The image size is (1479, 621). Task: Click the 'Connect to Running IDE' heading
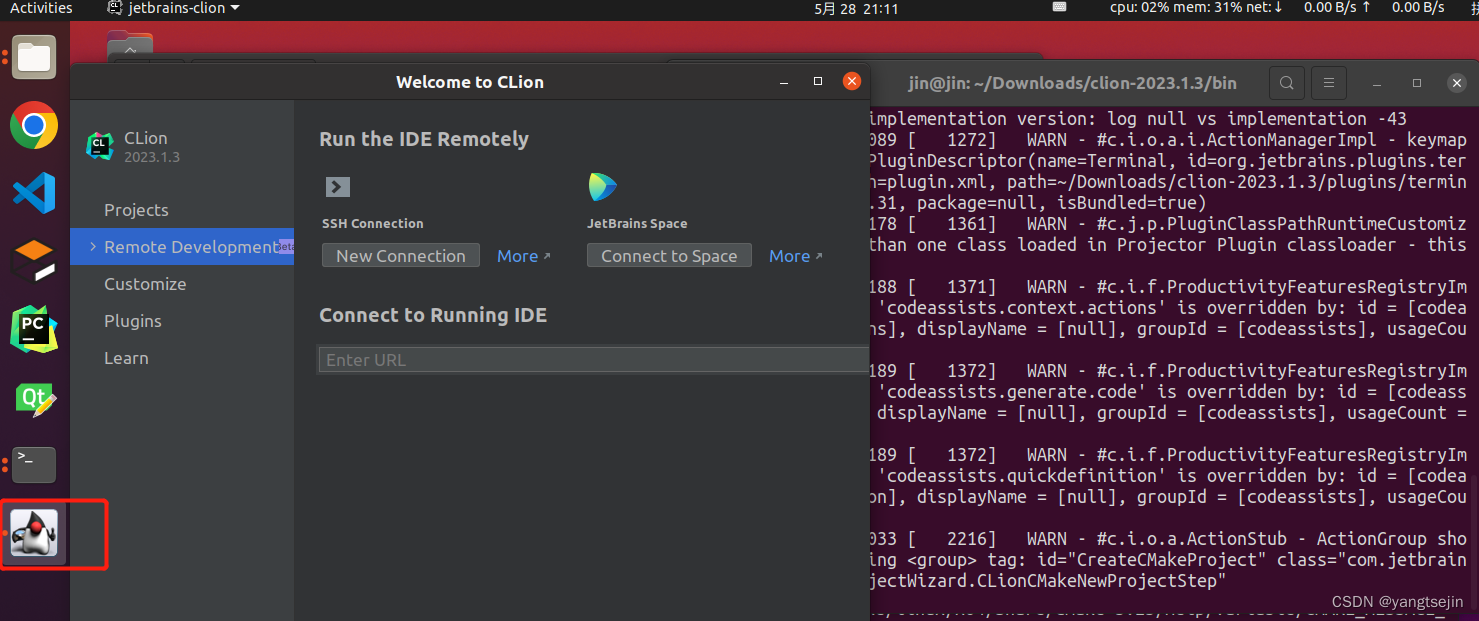click(433, 315)
